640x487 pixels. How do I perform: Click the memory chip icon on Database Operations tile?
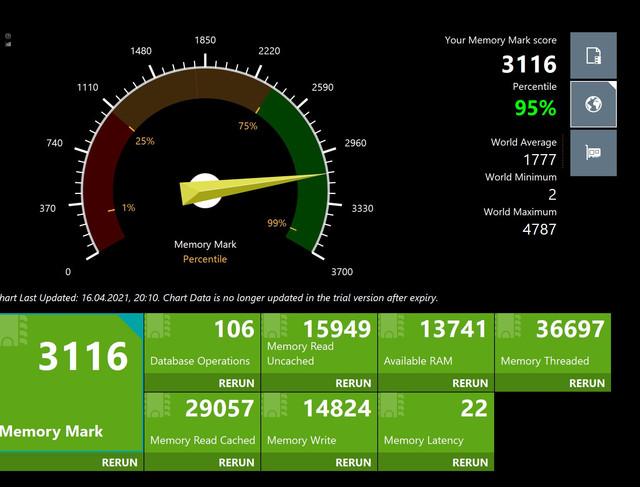159,326
